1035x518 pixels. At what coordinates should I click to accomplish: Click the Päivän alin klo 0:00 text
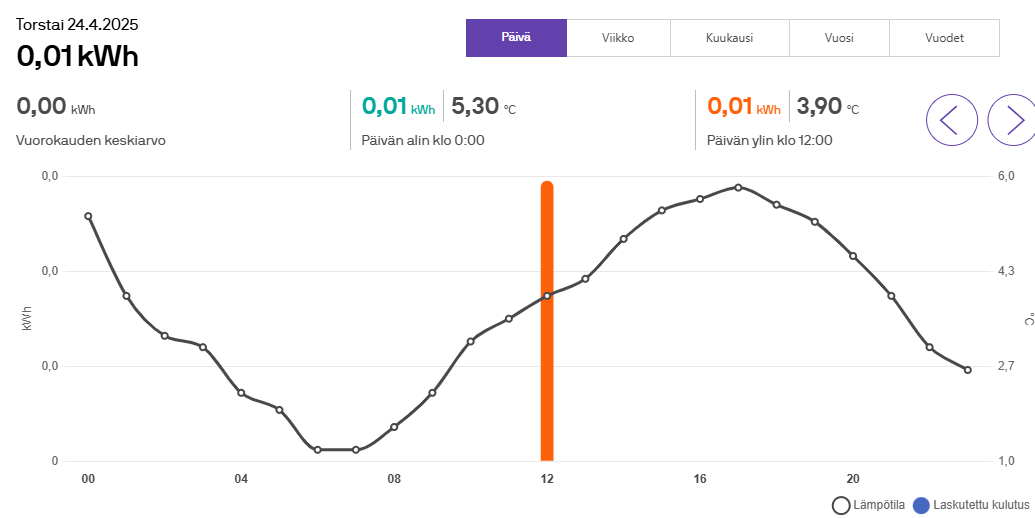pos(423,140)
